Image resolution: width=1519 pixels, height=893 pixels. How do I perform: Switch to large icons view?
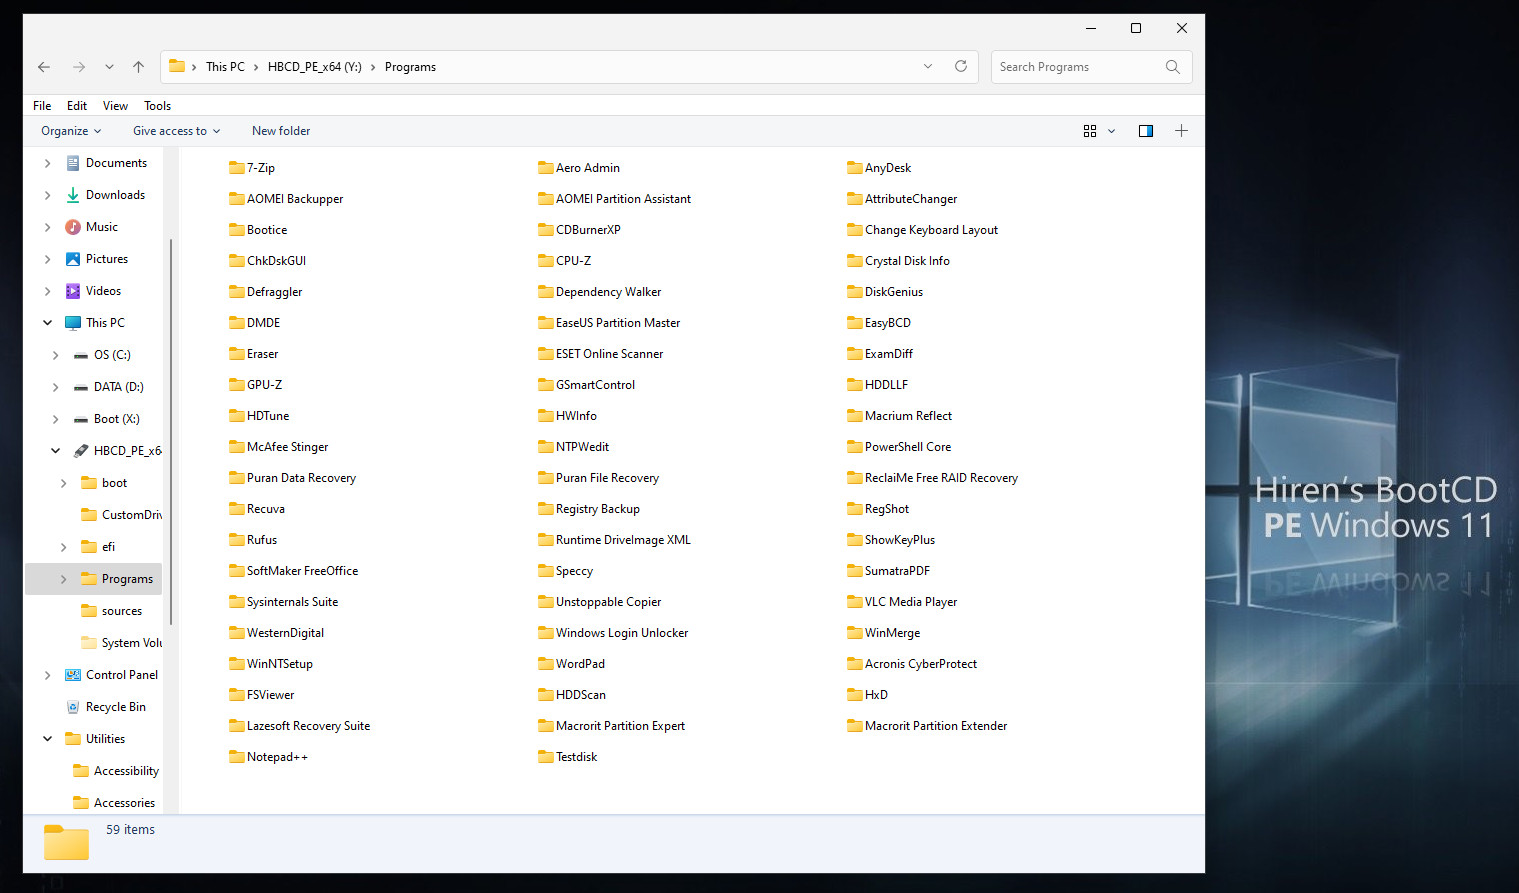click(1089, 130)
